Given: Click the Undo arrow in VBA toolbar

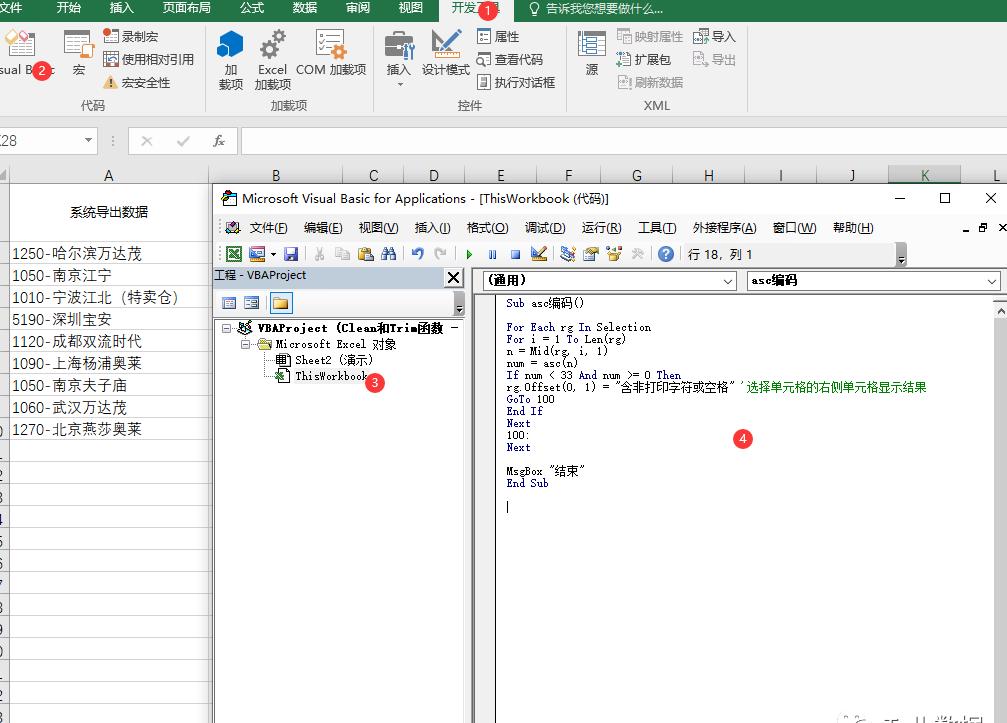Looking at the screenshot, I should 417,254.
